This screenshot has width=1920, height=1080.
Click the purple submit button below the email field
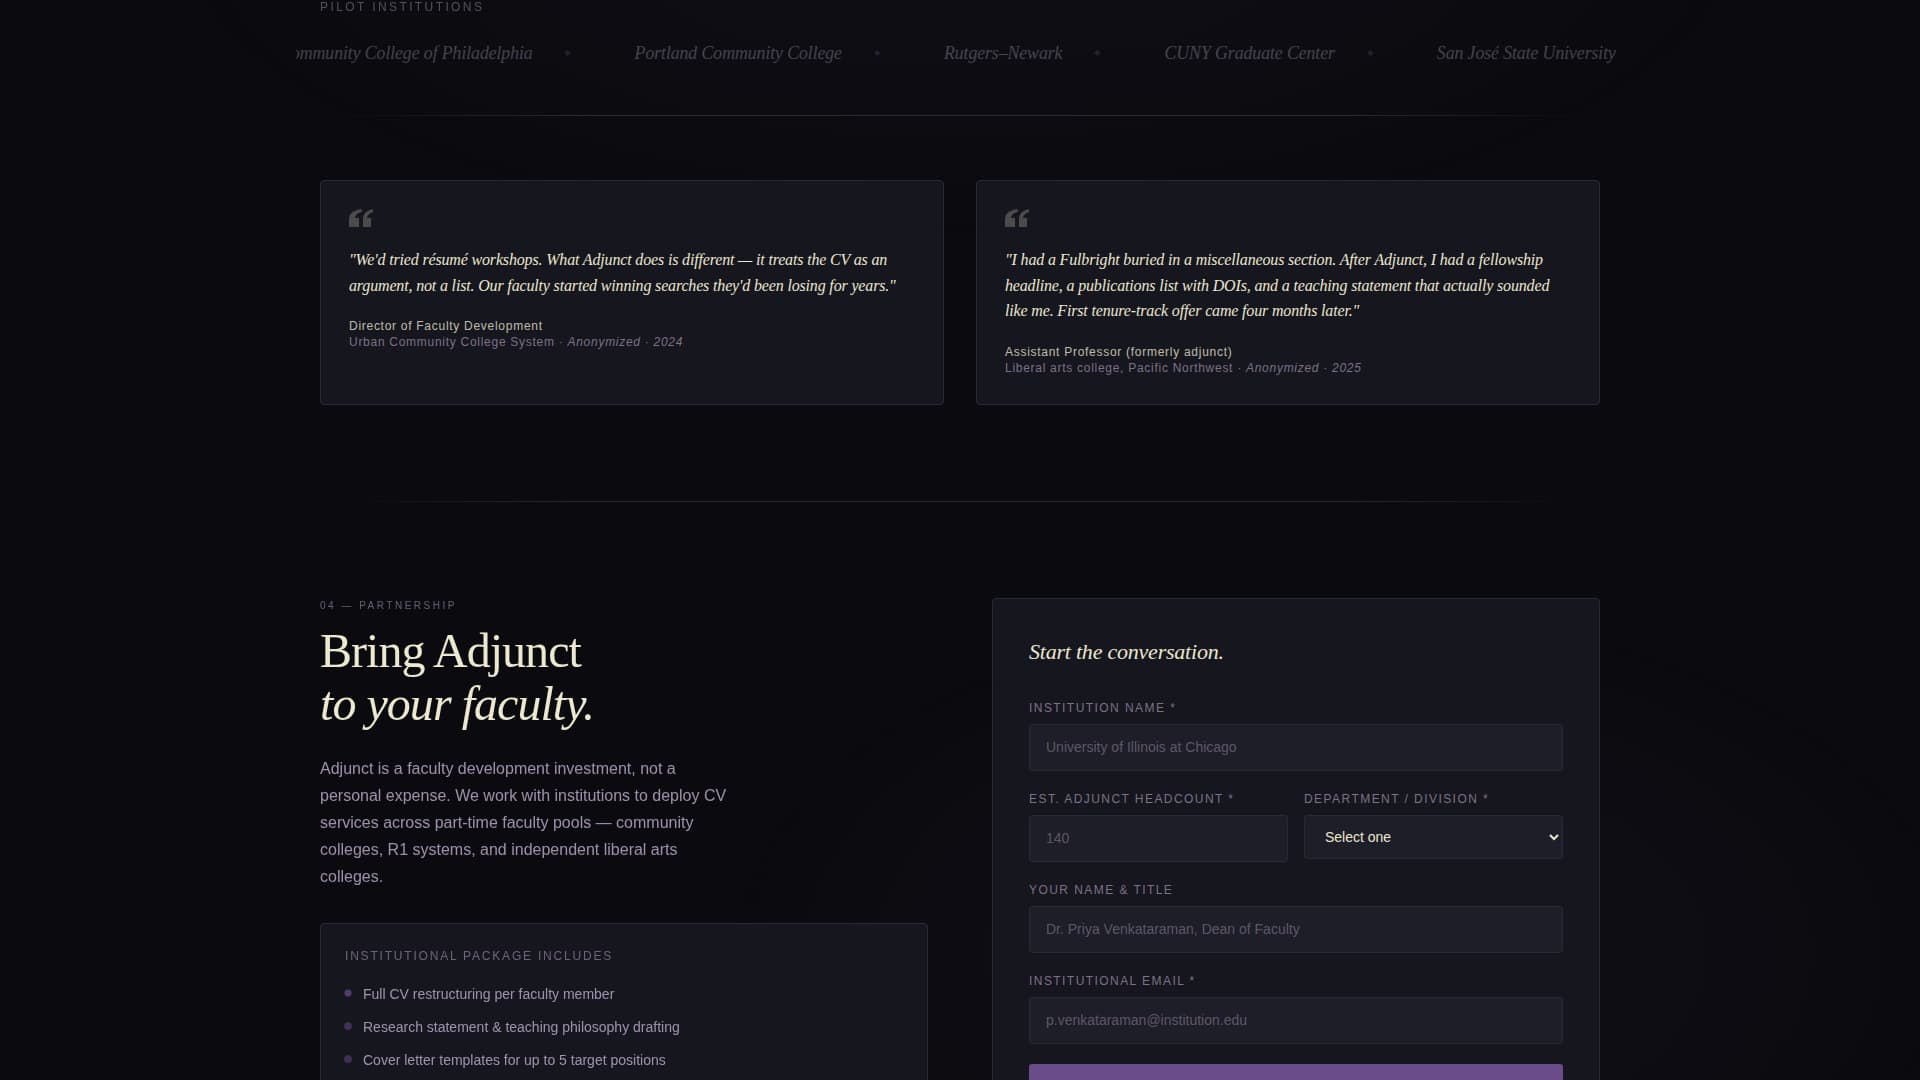[x=1295, y=1073]
